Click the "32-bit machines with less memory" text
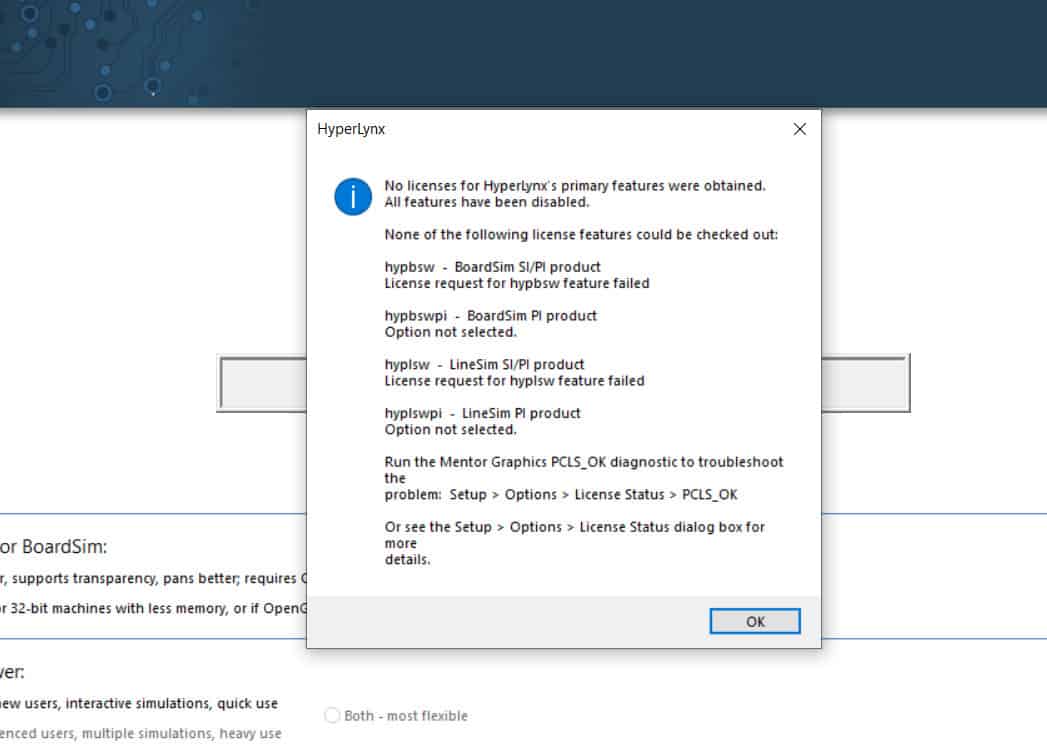Viewport: 1047px width, 748px height. pos(120,608)
